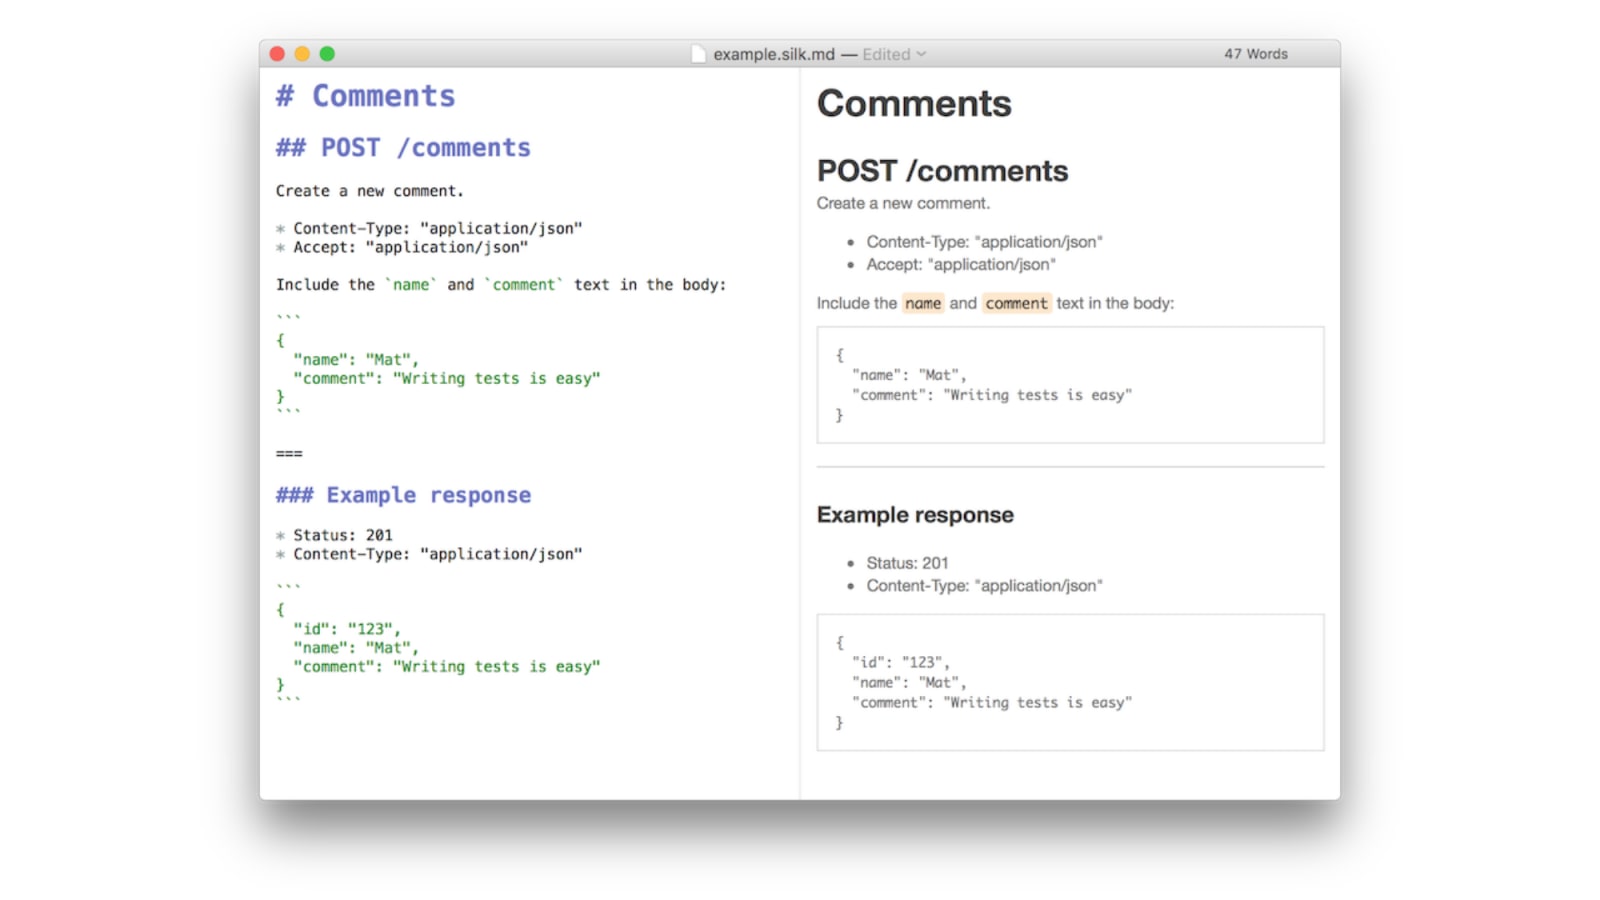The width and height of the screenshot is (1600, 900).
Task: Click the highlighted 'name' code tag in preview
Action: pos(923,303)
